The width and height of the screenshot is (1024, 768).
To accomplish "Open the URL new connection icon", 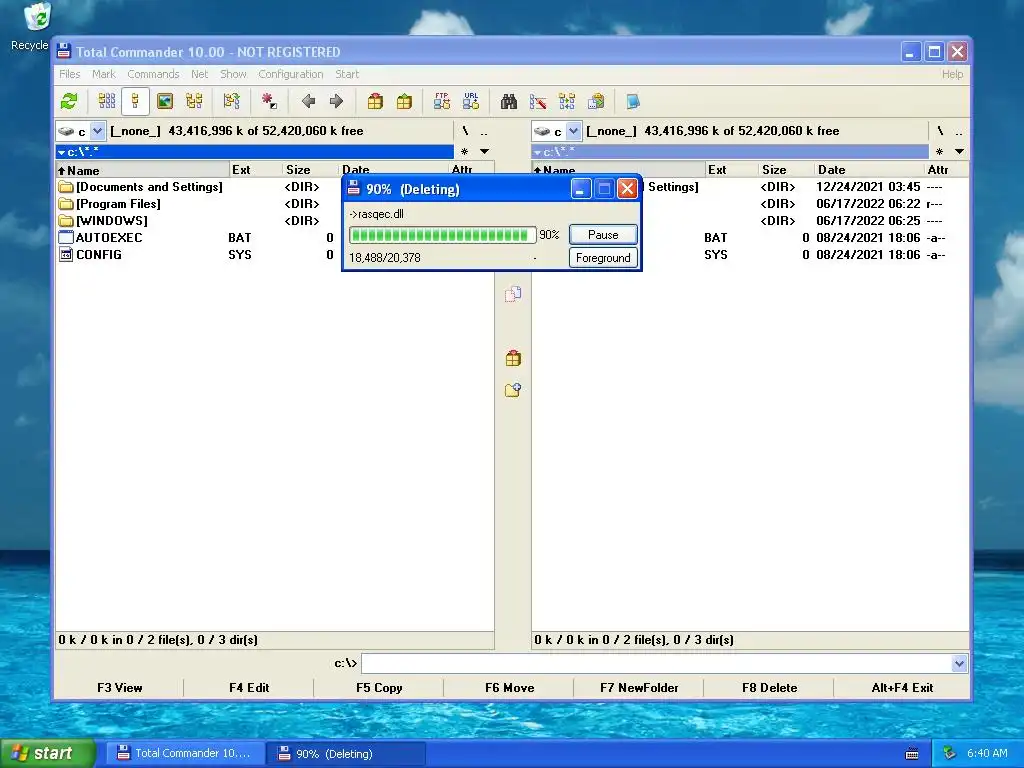I will (x=471, y=101).
